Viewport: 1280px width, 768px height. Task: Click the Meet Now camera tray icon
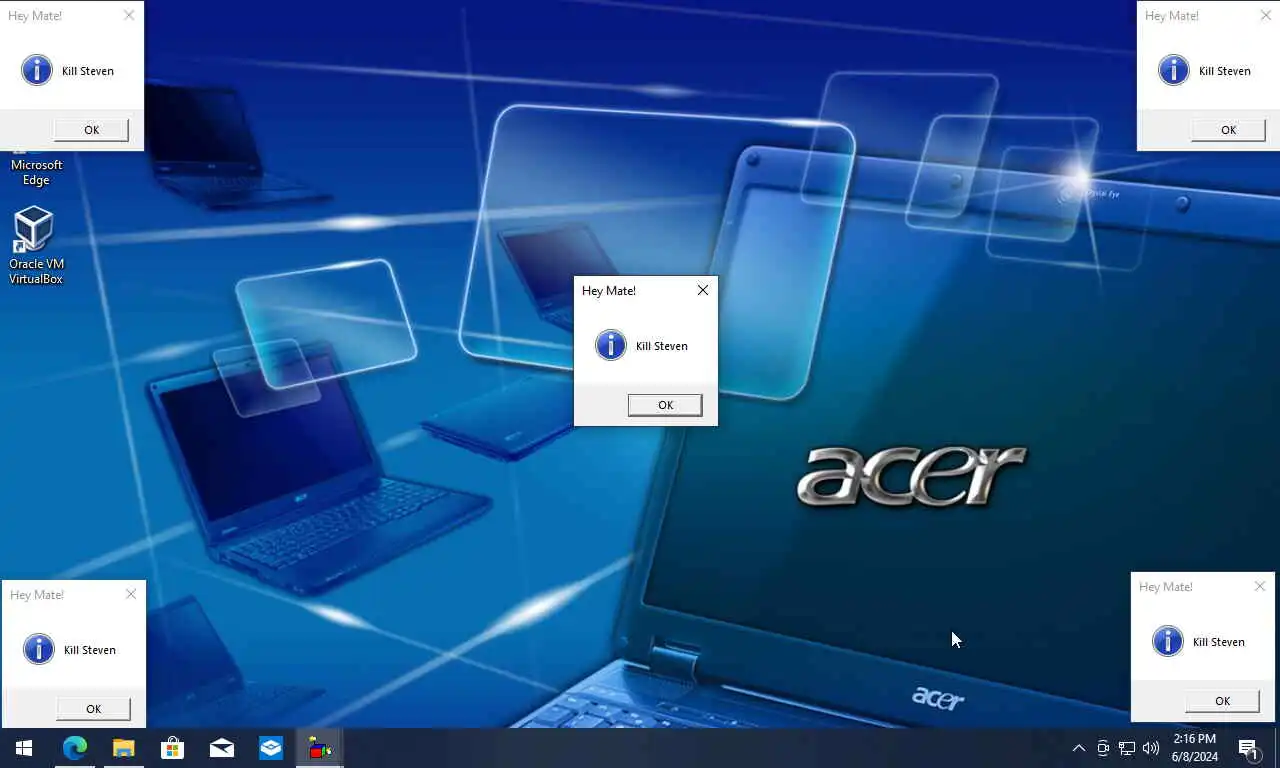(1103, 748)
